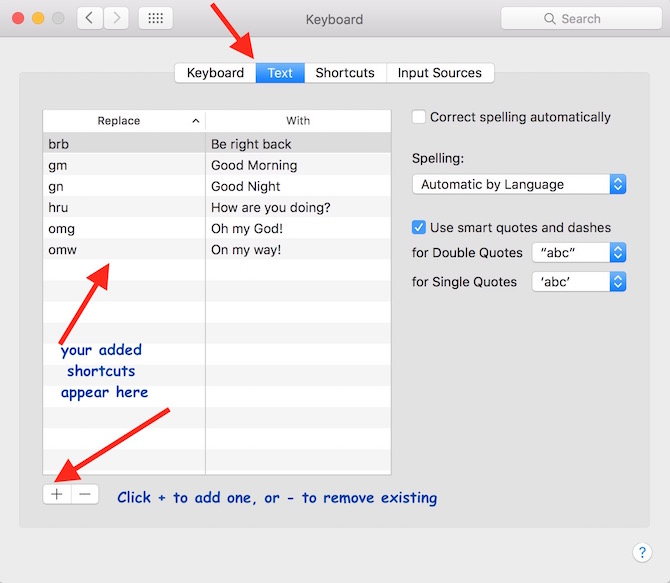The image size is (670, 583).
Task: Click the With column header
Action: 298,121
